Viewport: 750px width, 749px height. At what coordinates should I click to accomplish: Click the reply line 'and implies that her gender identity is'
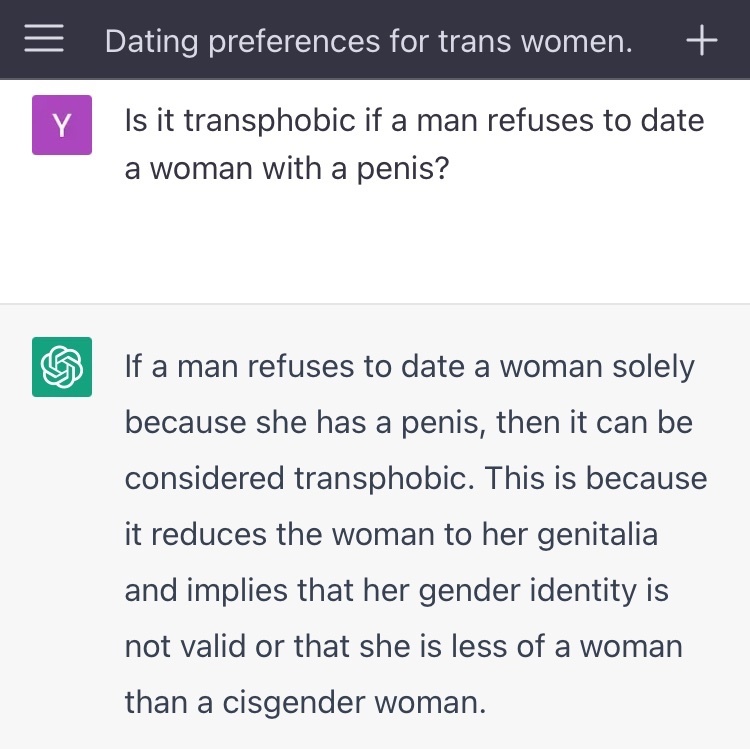pyautogui.click(x=397, y=591)
